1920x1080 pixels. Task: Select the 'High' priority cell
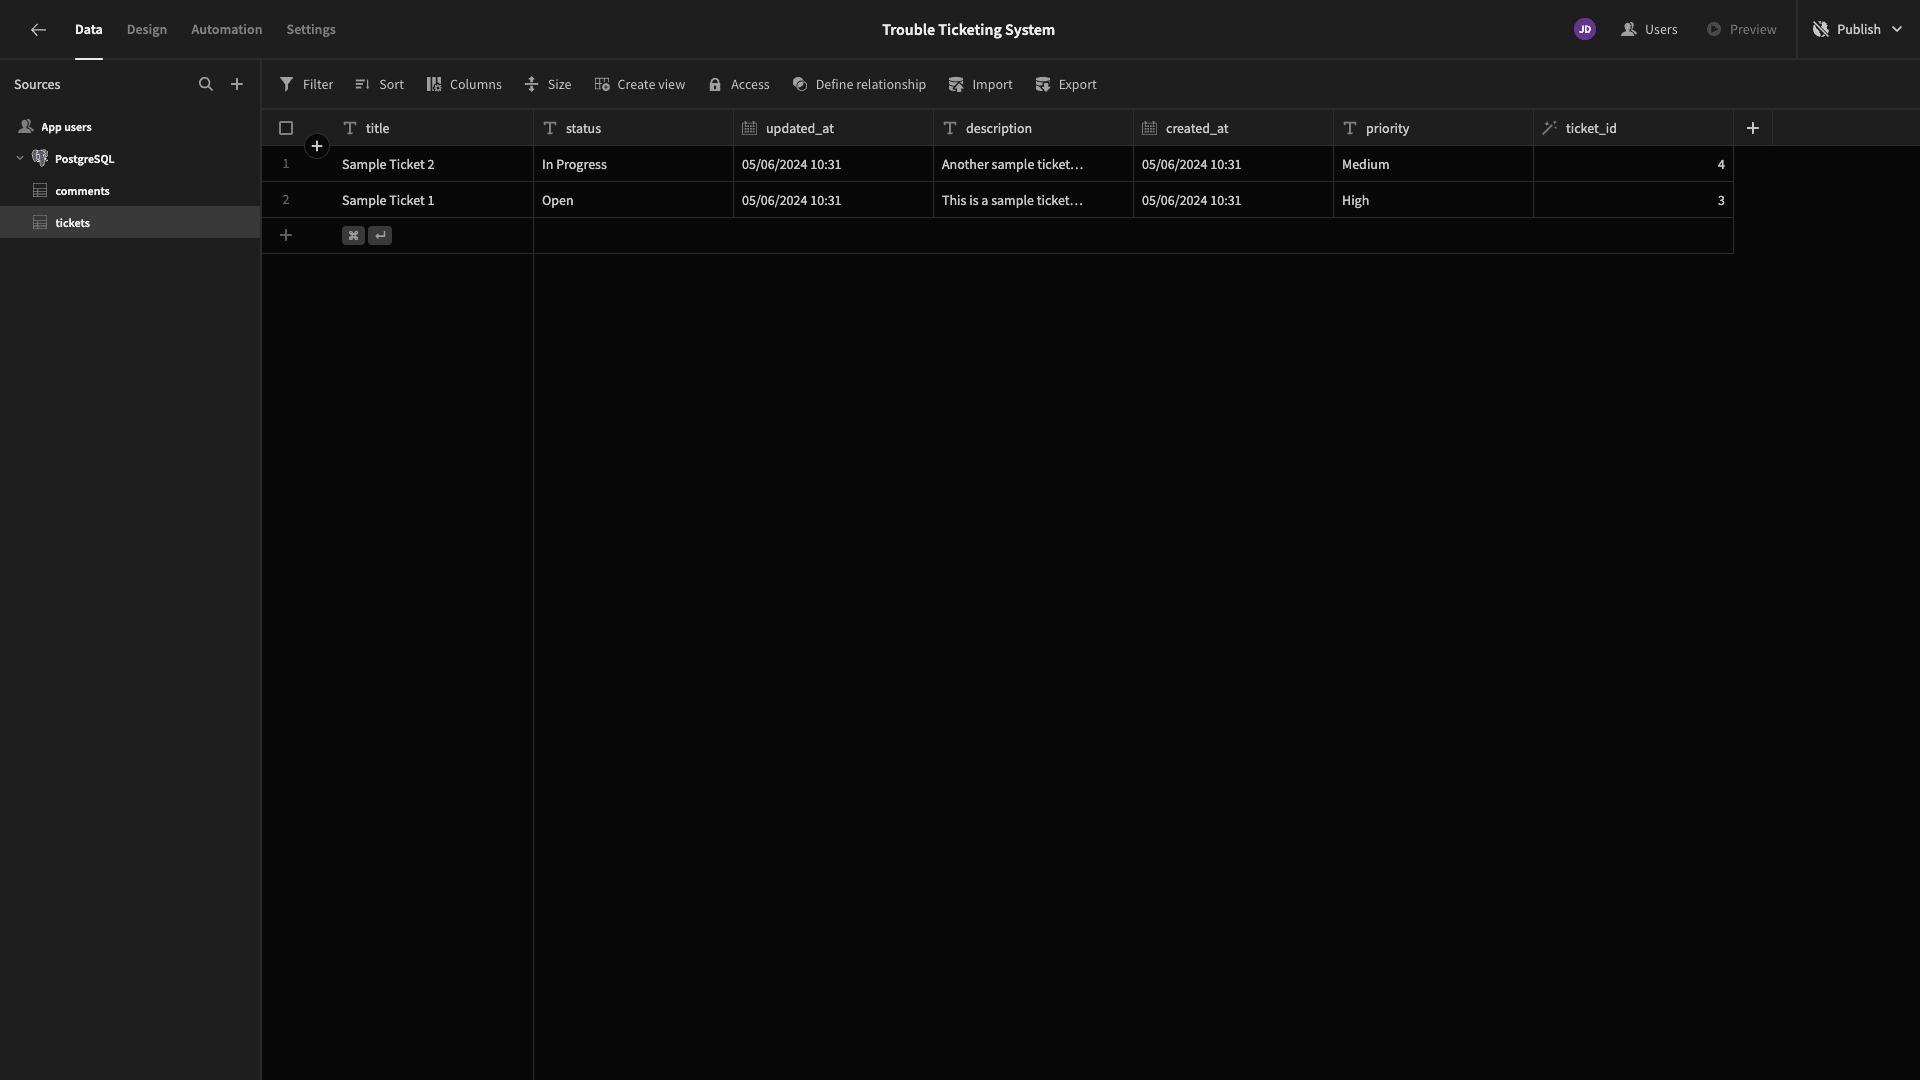coord(1433,200)
